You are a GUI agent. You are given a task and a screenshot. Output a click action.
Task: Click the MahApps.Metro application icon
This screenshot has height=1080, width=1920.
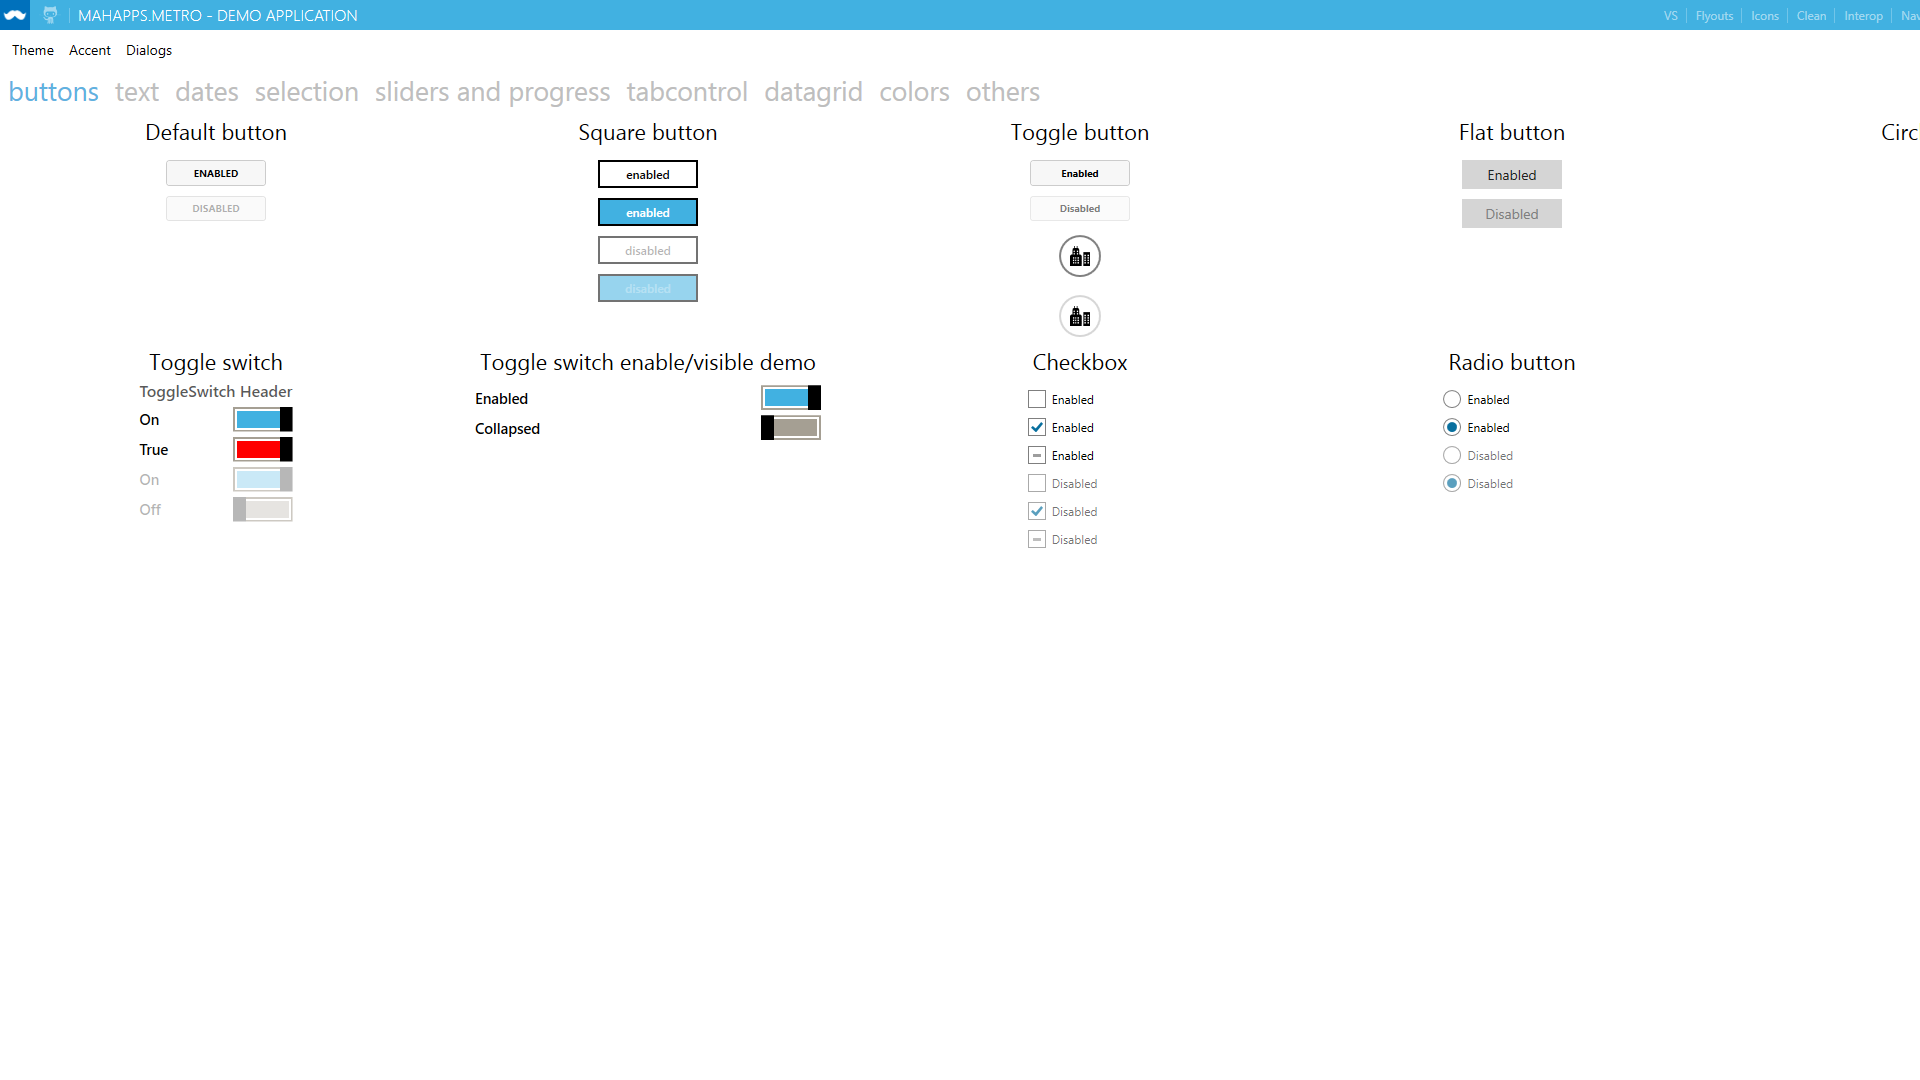point(15,13)
